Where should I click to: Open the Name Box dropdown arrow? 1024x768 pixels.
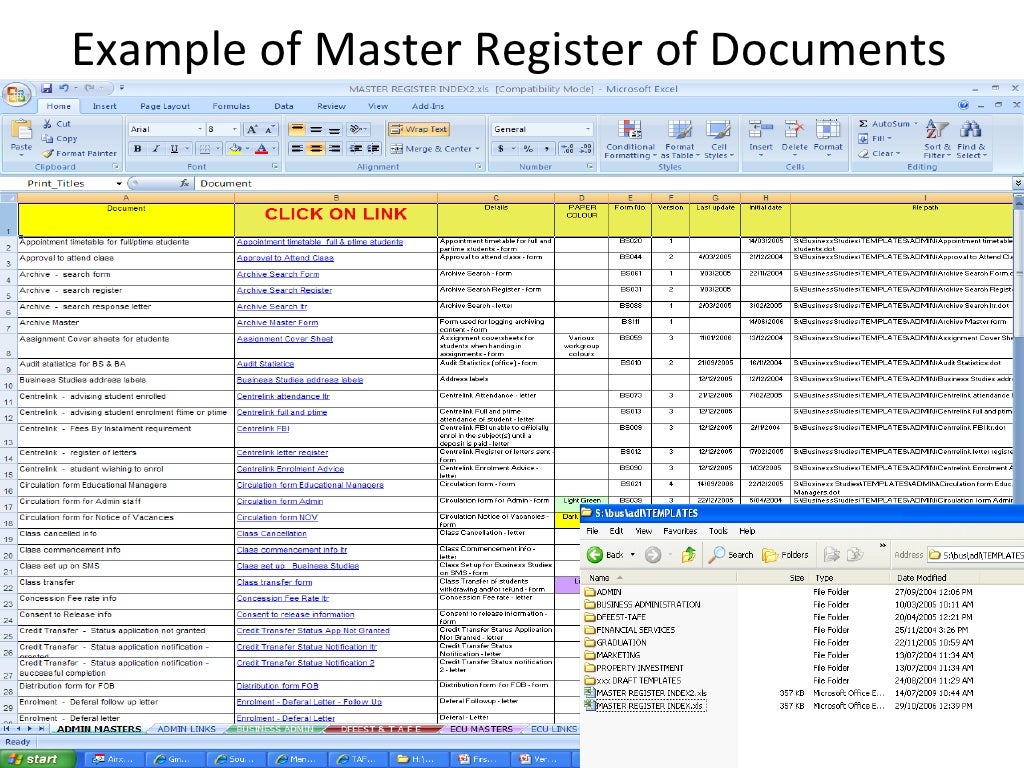click(x=119, y=184)
